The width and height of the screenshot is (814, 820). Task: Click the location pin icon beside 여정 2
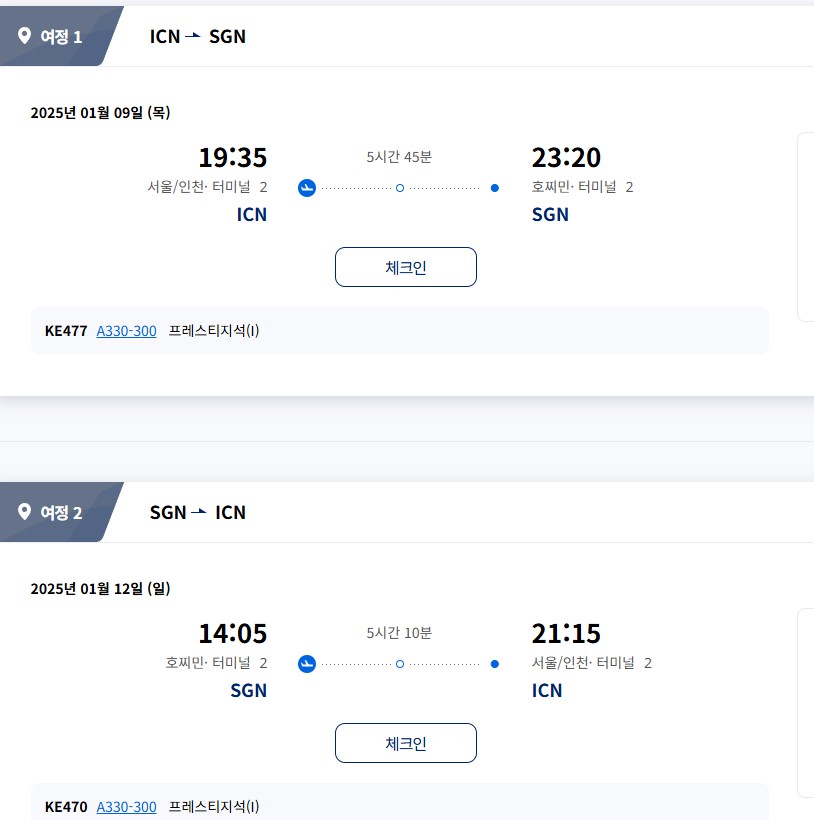point(25,512)
